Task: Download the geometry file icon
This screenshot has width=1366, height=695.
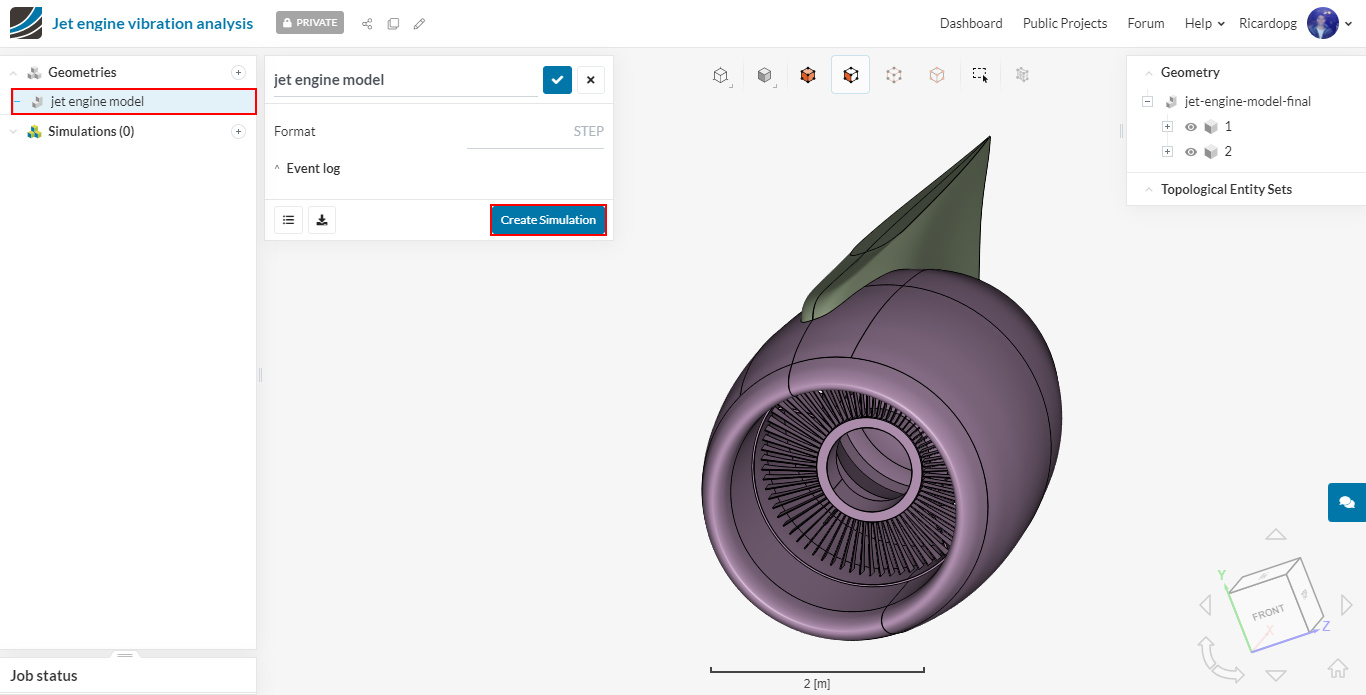Action: pyautogui.click(x=322, y=220)
